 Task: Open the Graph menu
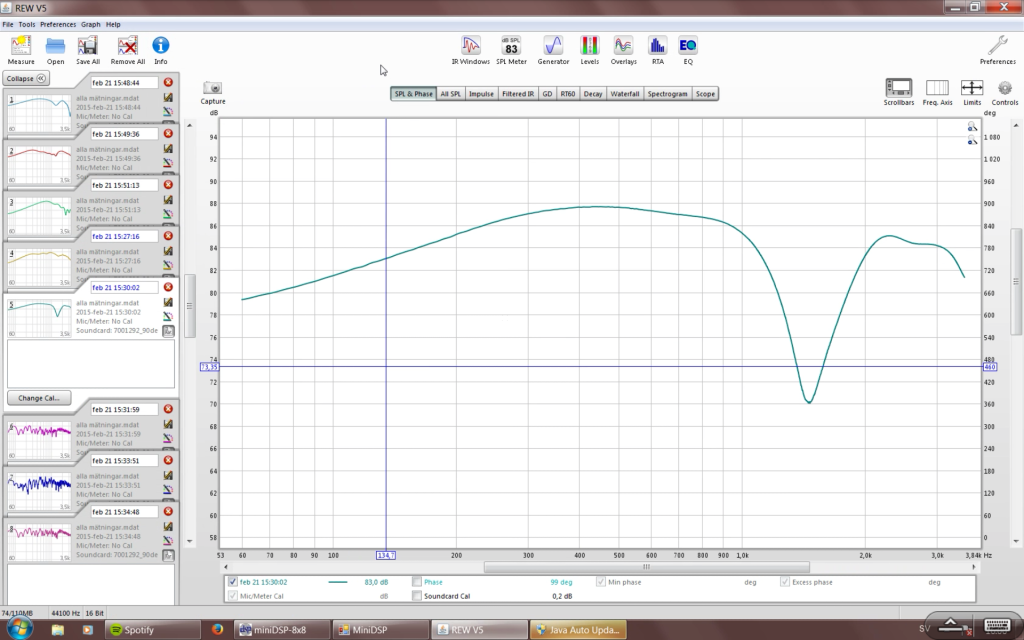(x=91, y=24)
